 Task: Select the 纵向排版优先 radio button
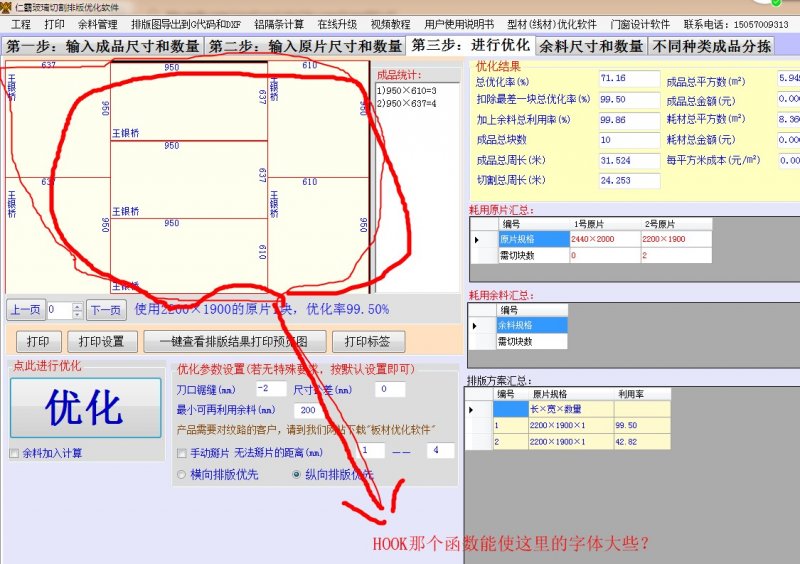coord(296,475)
